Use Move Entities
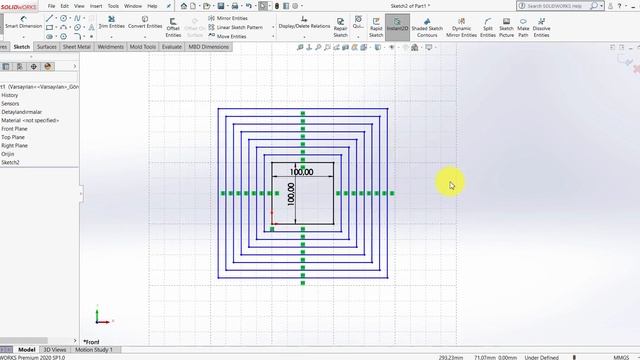Viewport: 640px width, 360px height. 227,36
